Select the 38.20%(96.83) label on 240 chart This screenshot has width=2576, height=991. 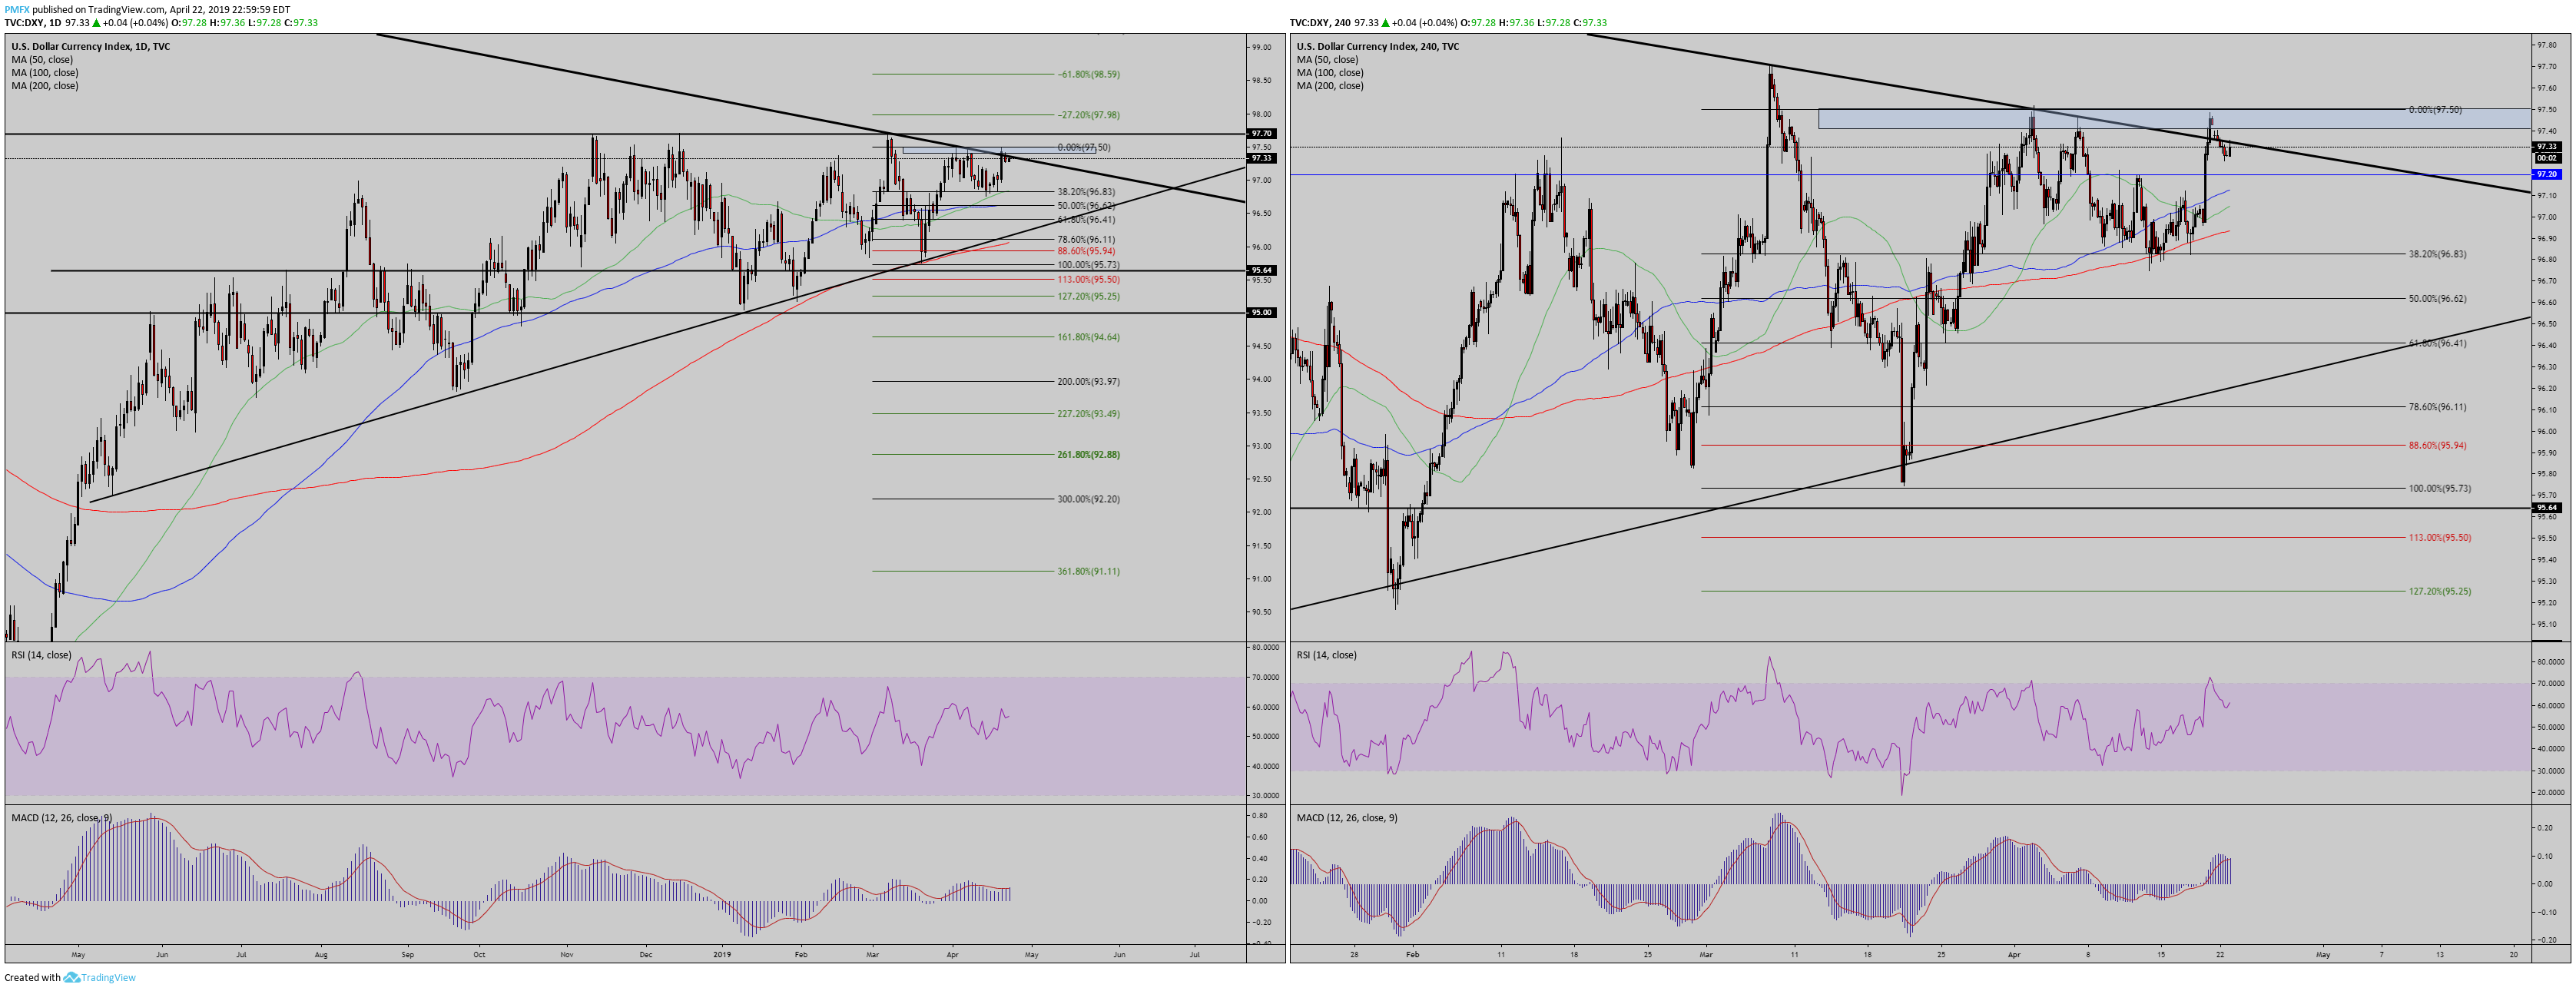click(x=2437, y=254)
